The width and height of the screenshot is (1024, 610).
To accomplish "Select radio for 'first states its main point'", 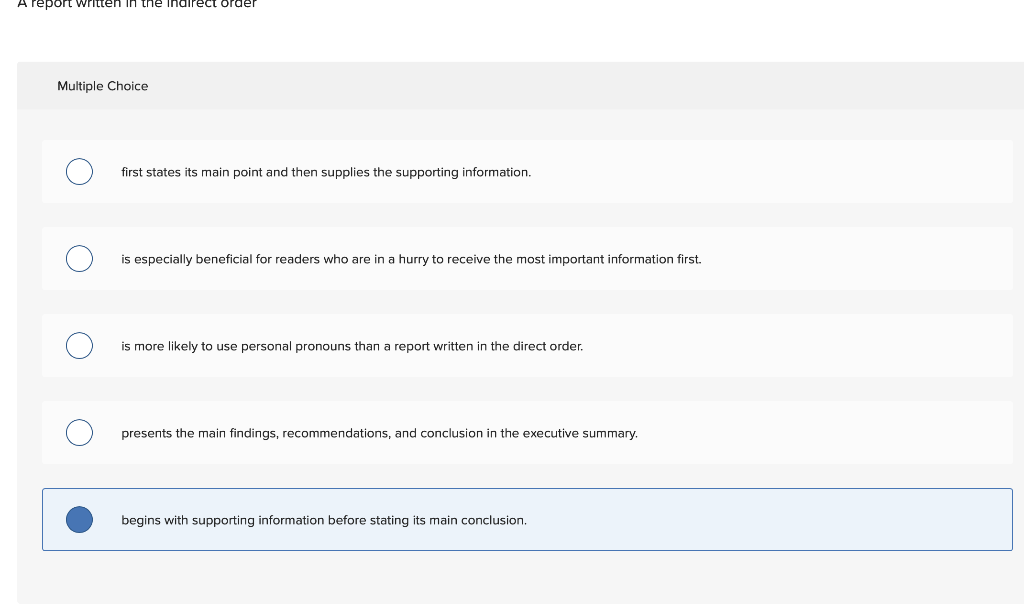I will tap(79, 172).
